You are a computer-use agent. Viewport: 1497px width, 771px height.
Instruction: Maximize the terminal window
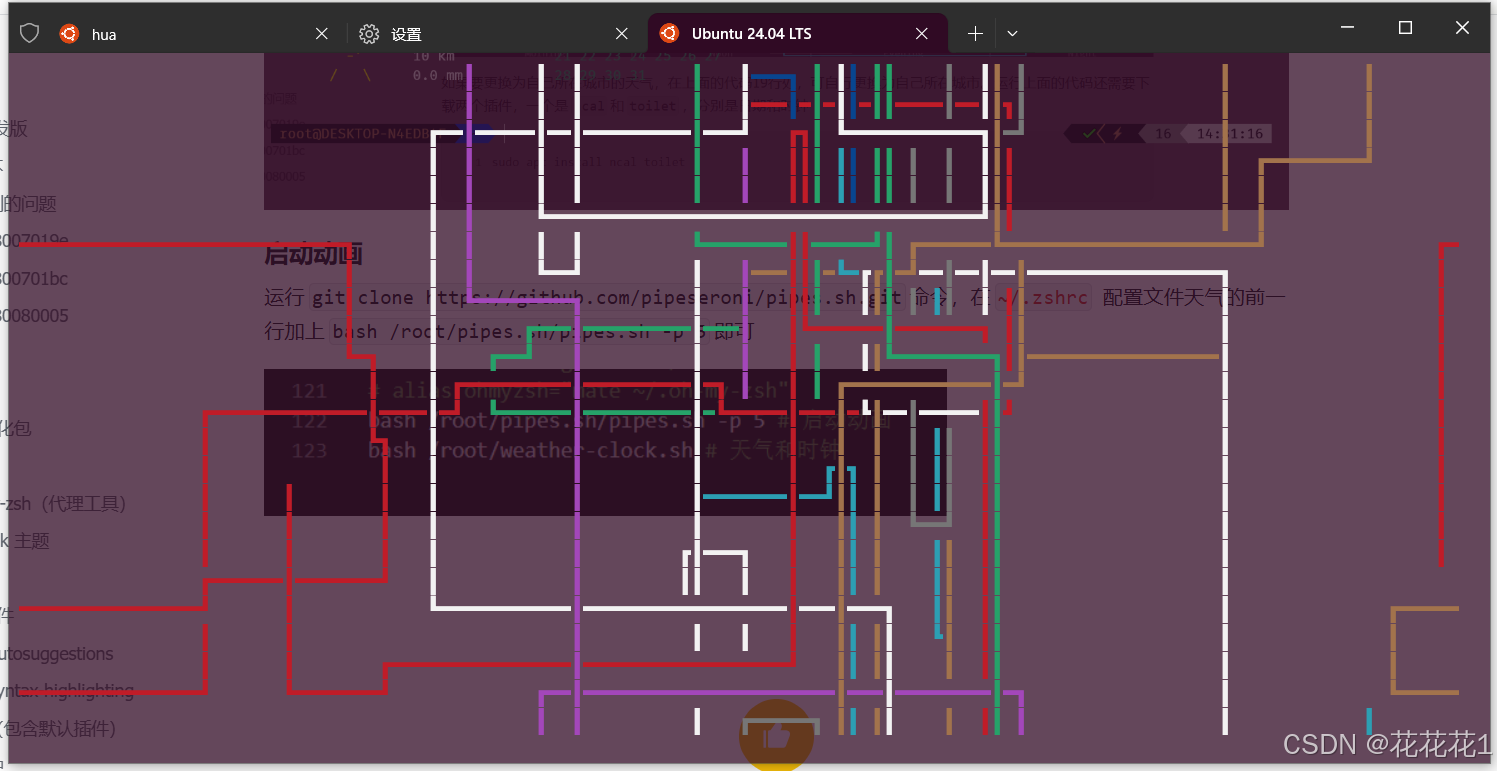tap(1405, 28)
